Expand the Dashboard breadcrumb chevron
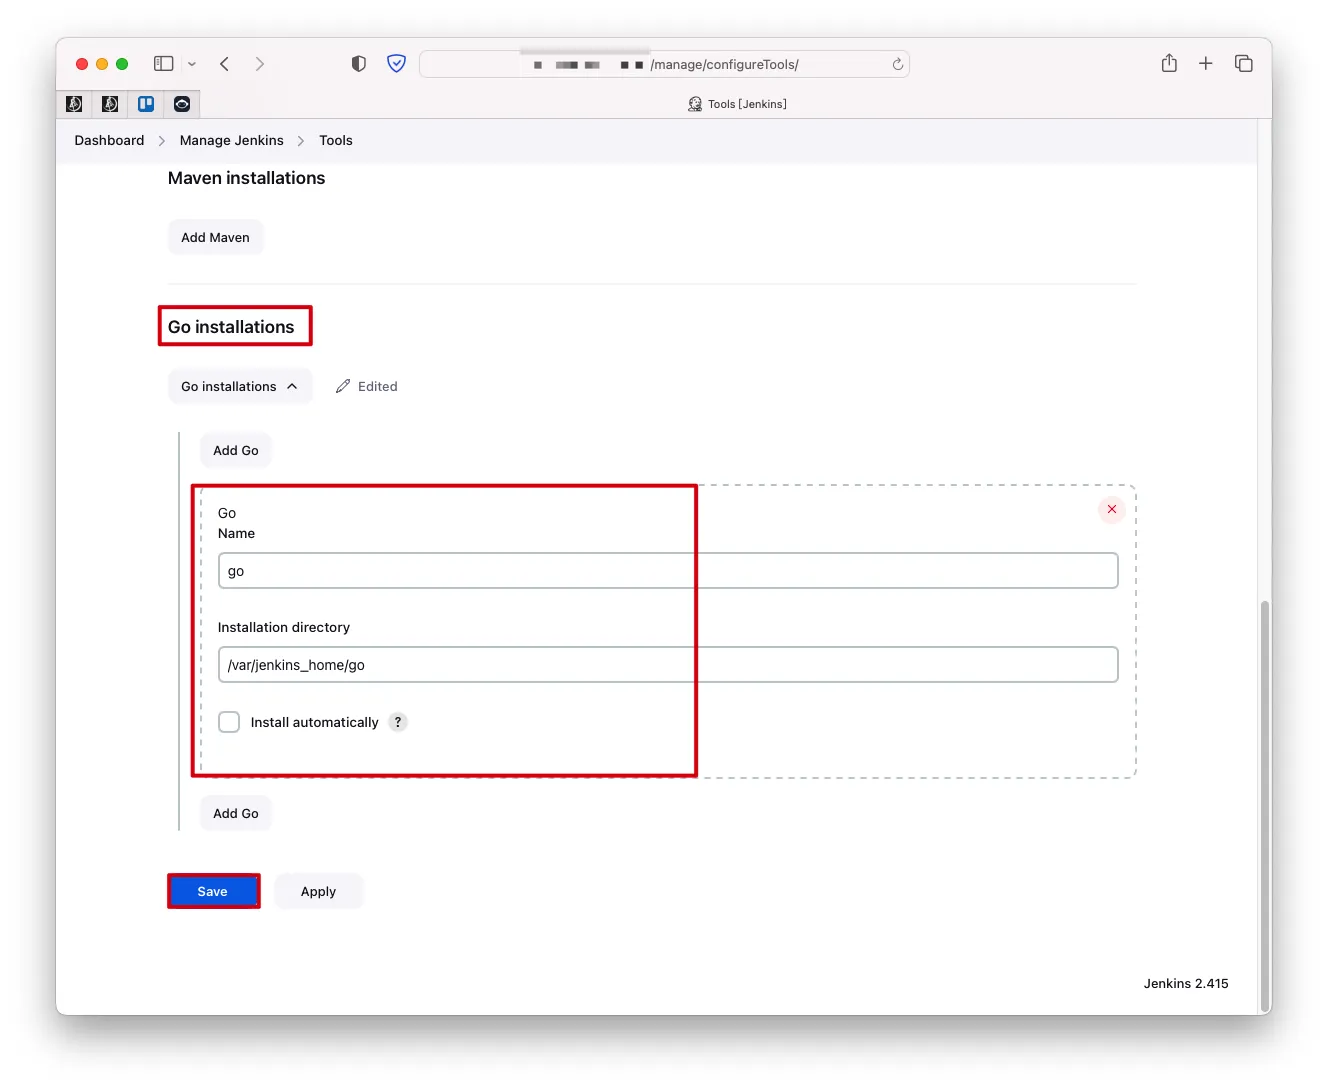The height and width of the screenshot is (1089, 1328). coord(162,141)
